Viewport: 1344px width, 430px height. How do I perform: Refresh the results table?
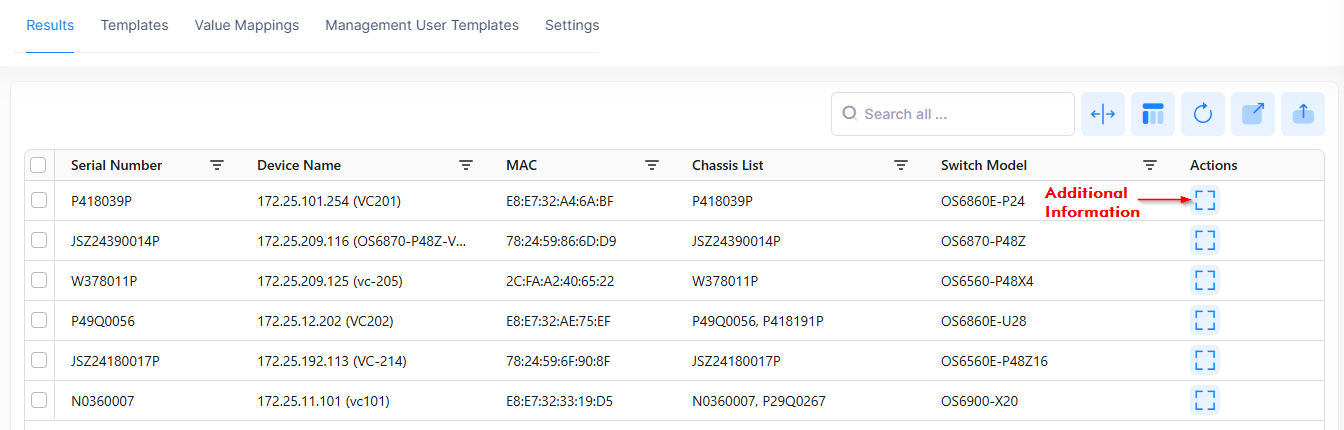point(1203,114)
